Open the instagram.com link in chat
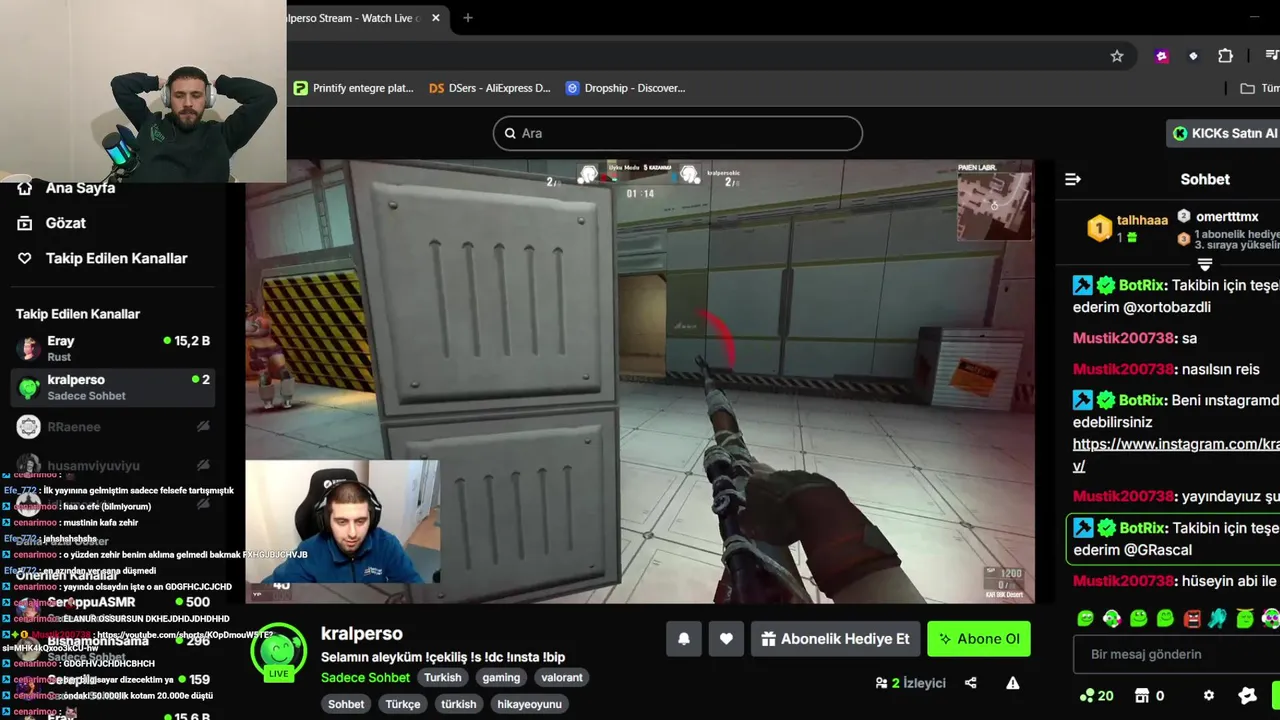The height and width of the screenshot is (720, 1280). point(1176,455)
